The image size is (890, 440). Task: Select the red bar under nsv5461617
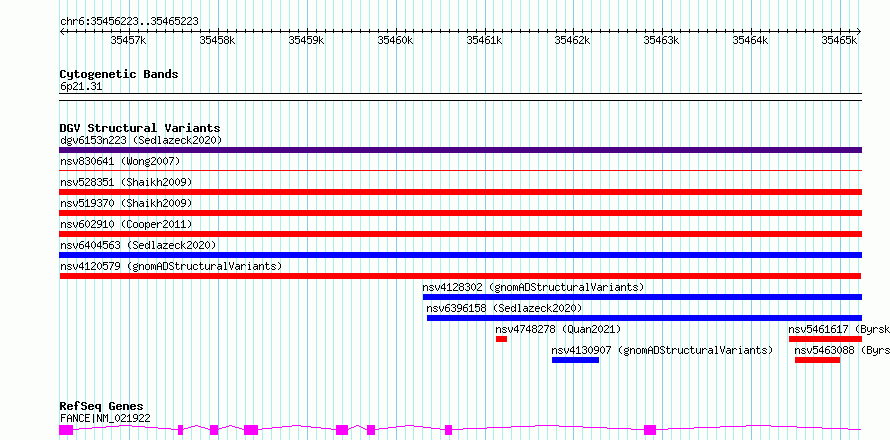[x=825, y=339]
